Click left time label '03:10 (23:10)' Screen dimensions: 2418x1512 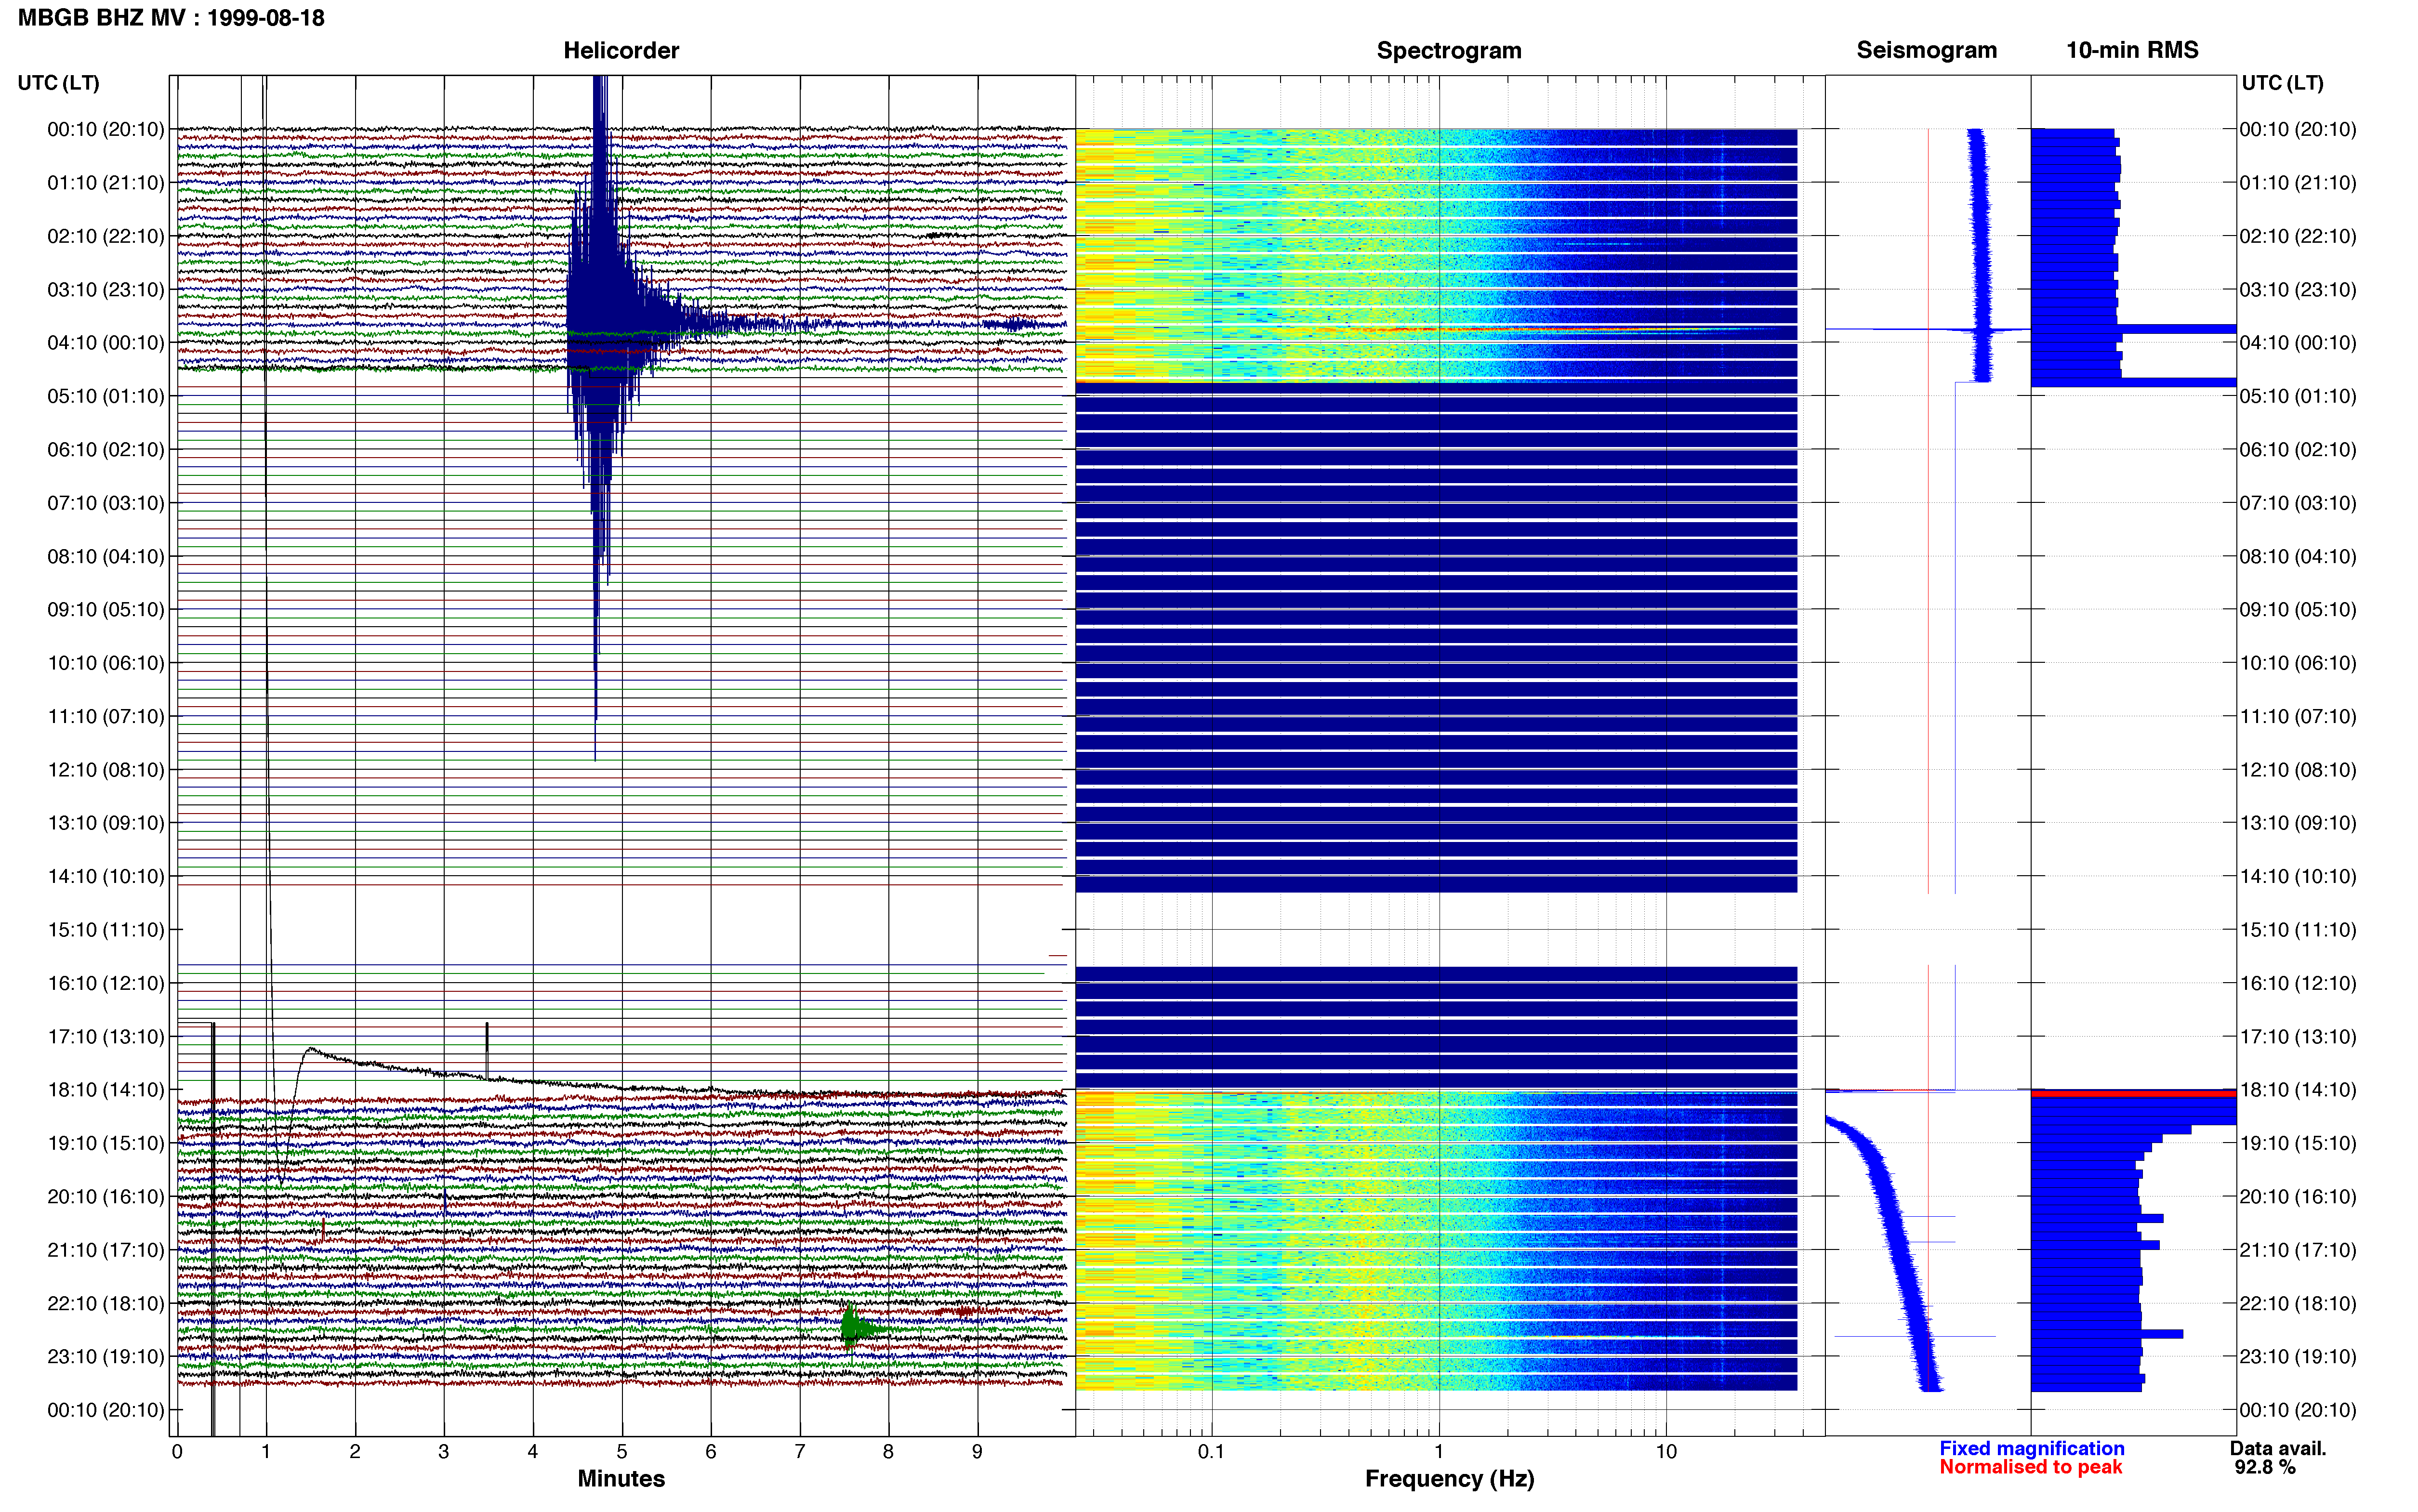[106, 290]
